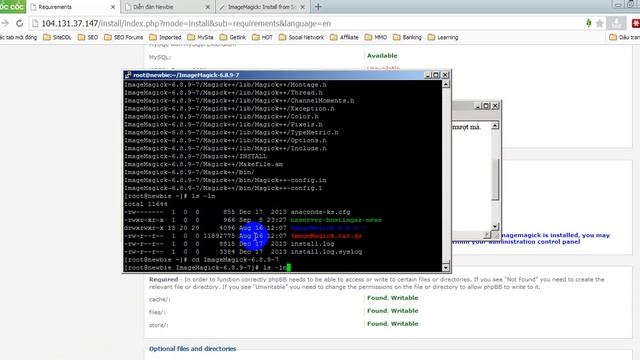The height and width of the screenshot is (360, 640).
Task: Open the Banking bookmarks folder
Action: tap(407, 37)
